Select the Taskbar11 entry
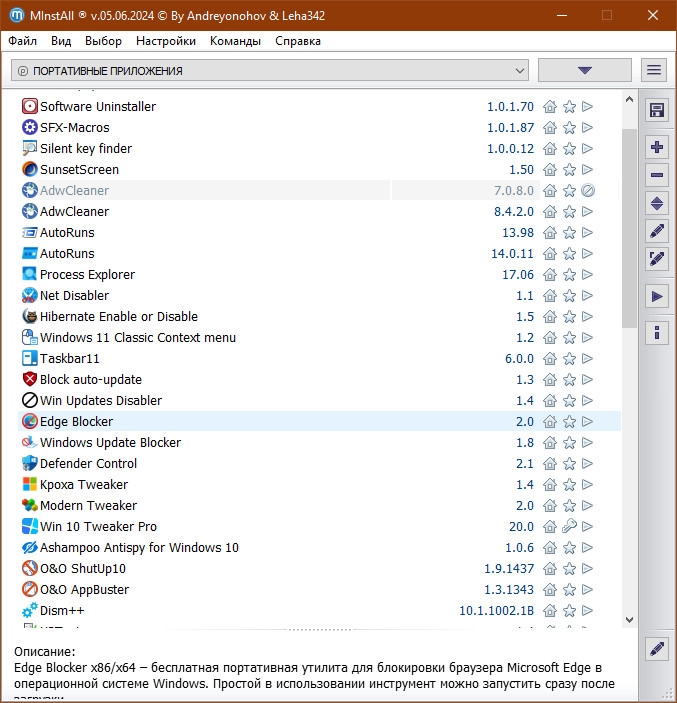 click(x=319, y=358)
